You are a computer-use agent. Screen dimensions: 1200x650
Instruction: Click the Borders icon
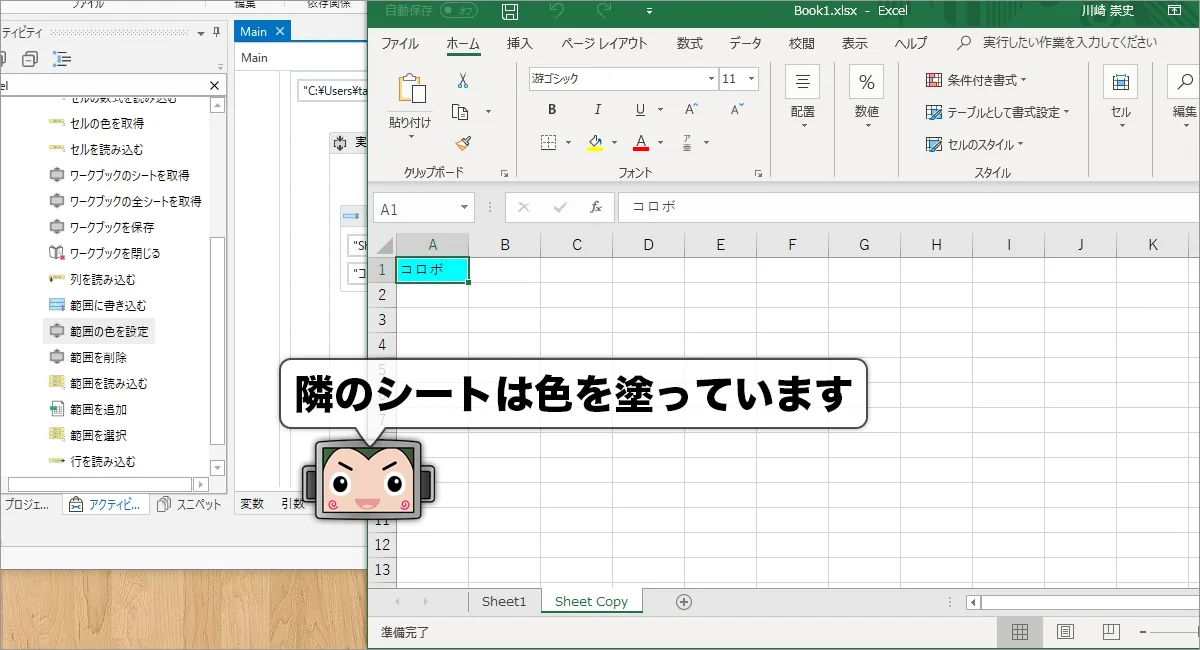548,142
